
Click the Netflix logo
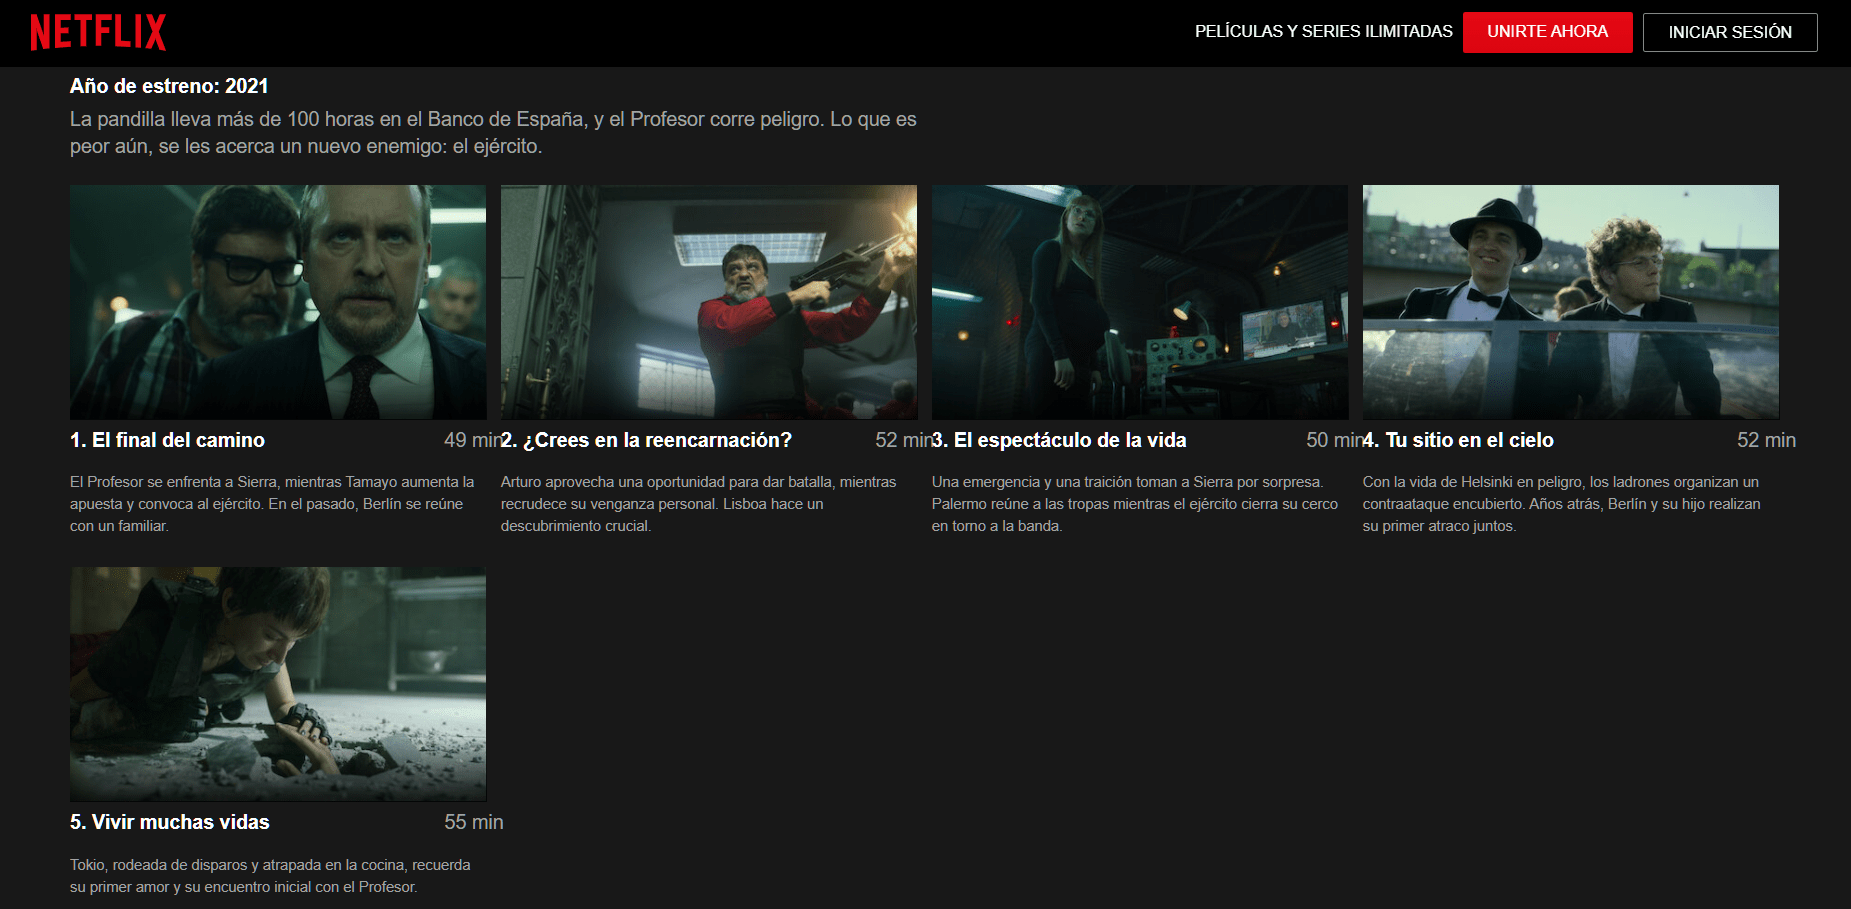98,32
